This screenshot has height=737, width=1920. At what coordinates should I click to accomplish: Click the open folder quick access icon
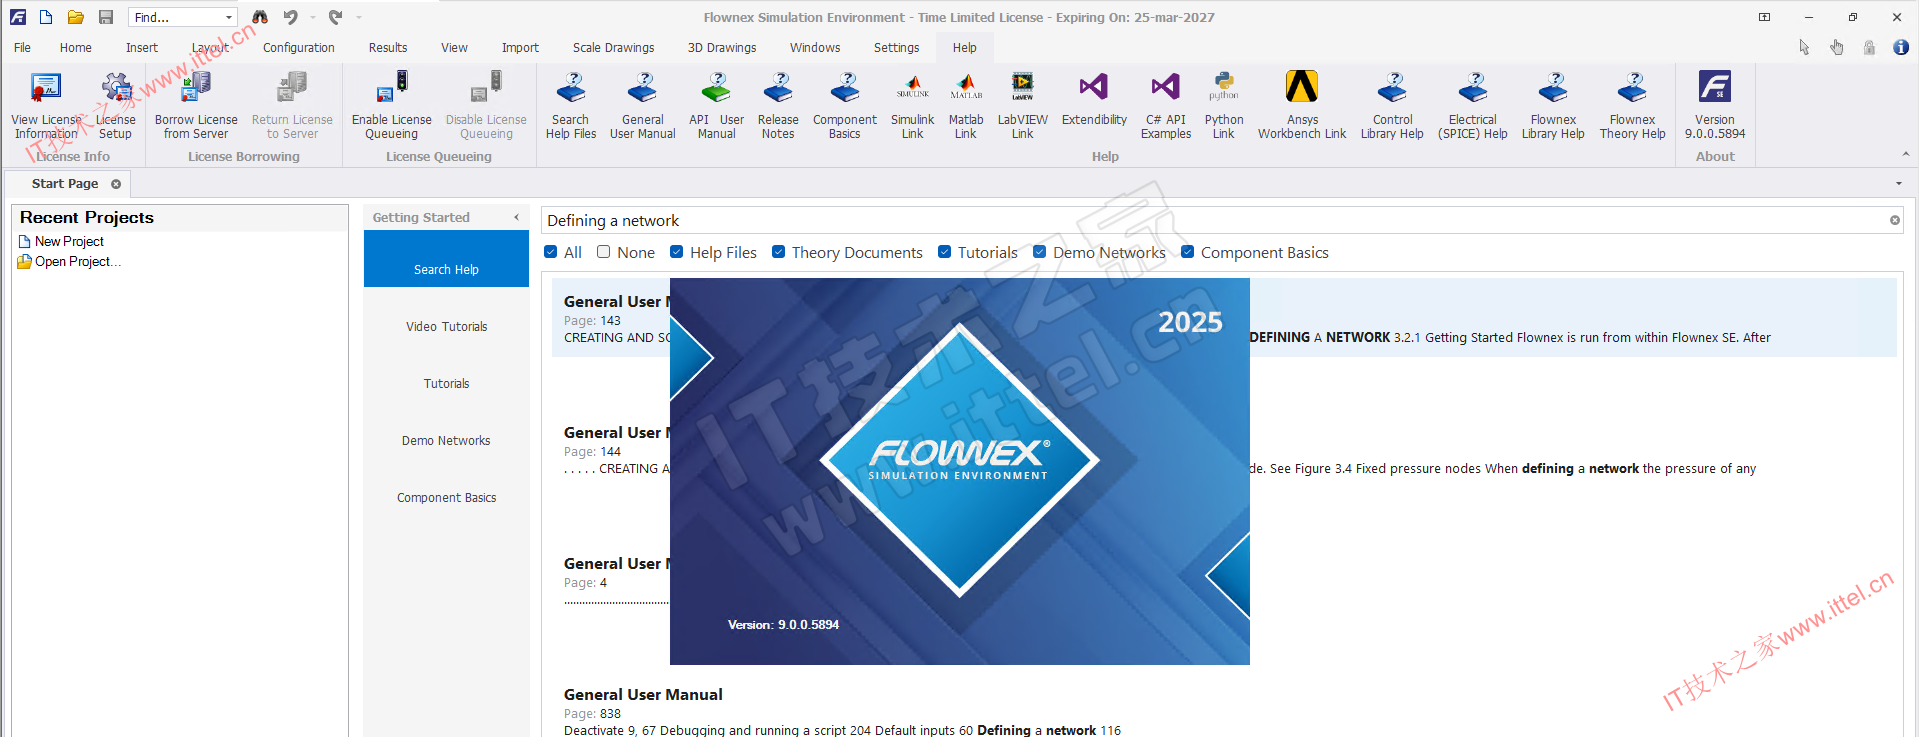click(x=76, y=17)
